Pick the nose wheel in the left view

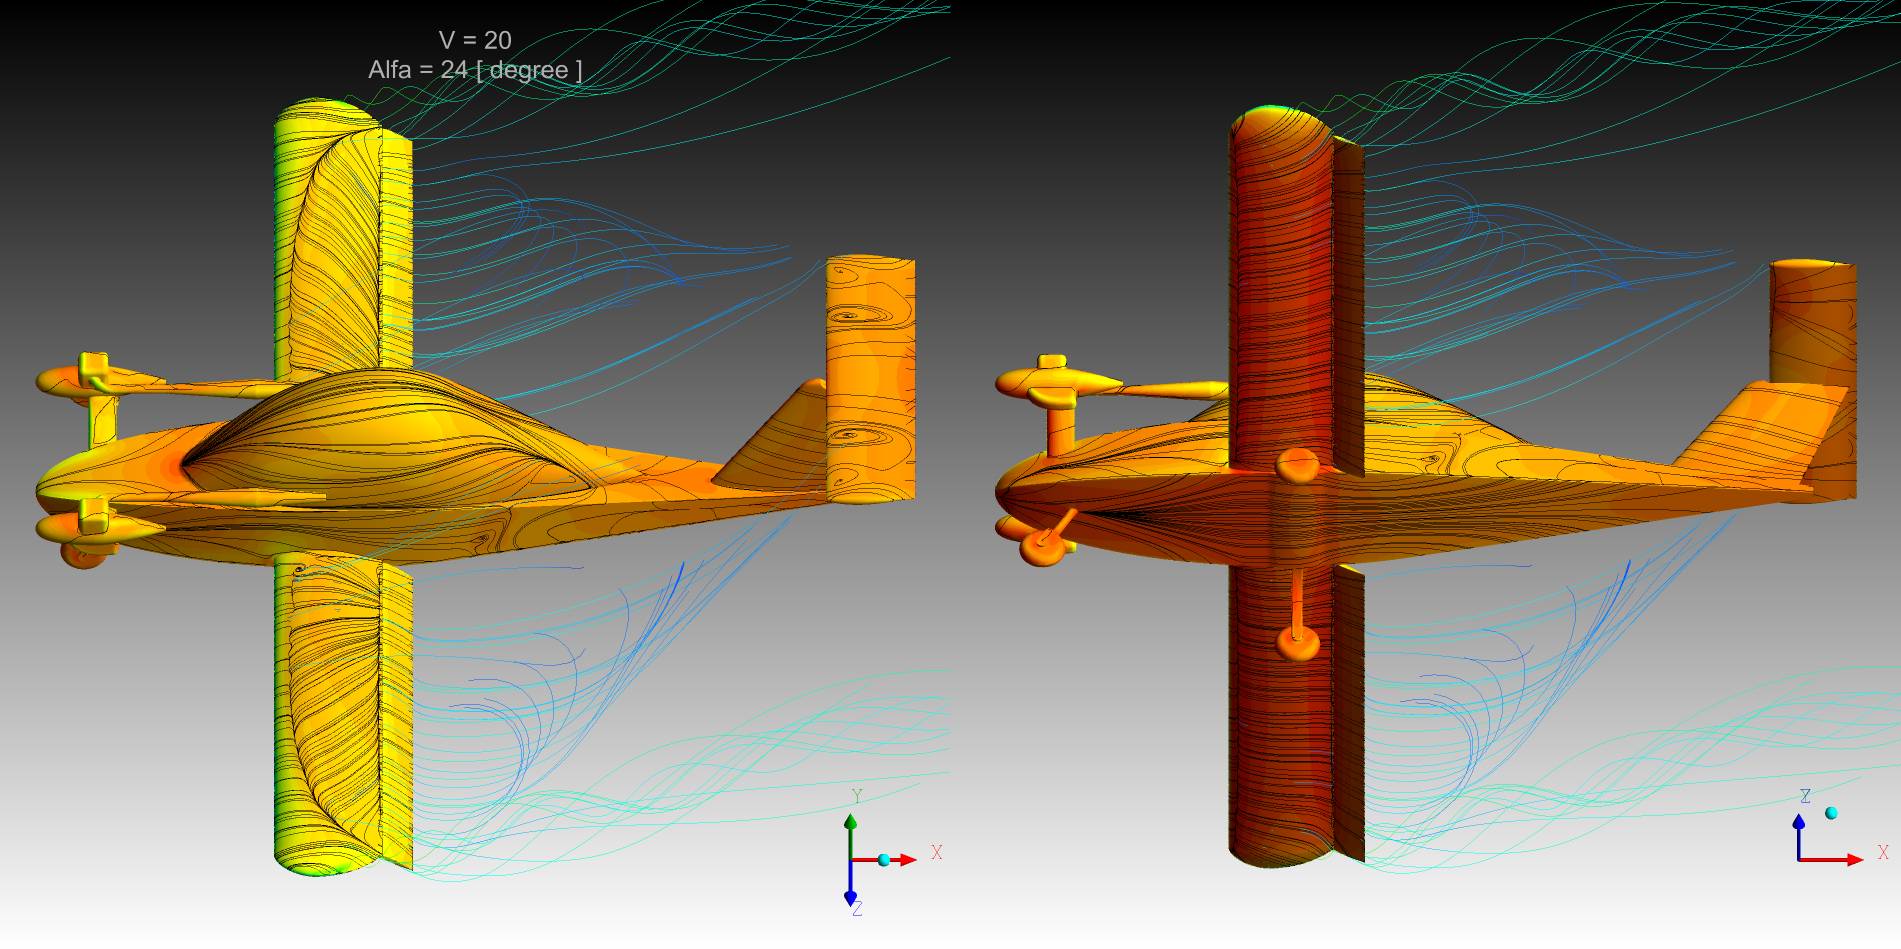coord(80,554)
